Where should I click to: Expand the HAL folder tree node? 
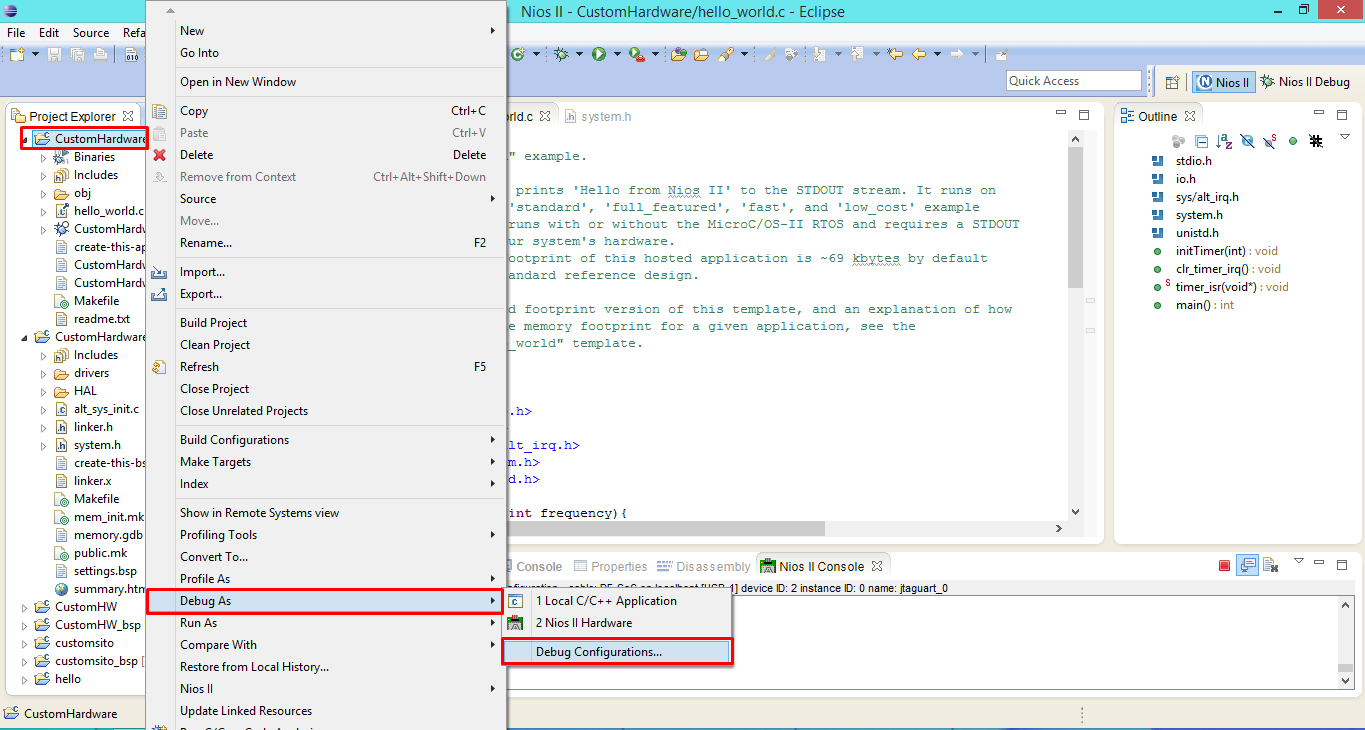pyautogui.click(x=43, y=391)
